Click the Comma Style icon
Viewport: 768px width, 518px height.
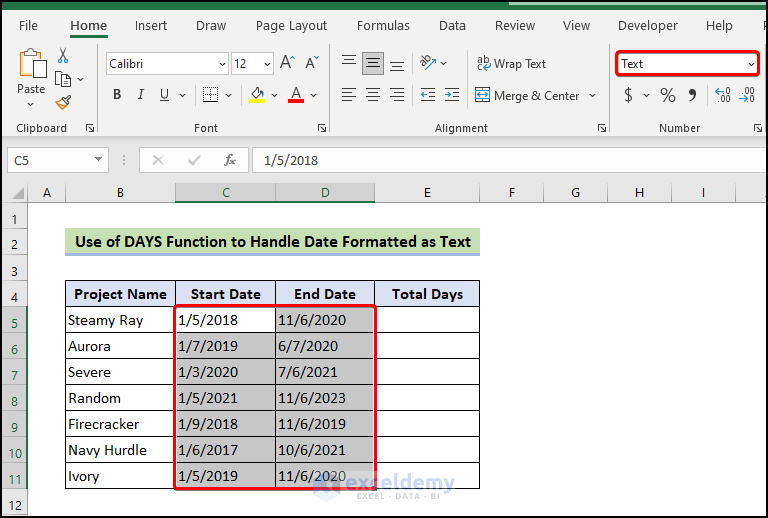tap(692, 95)
